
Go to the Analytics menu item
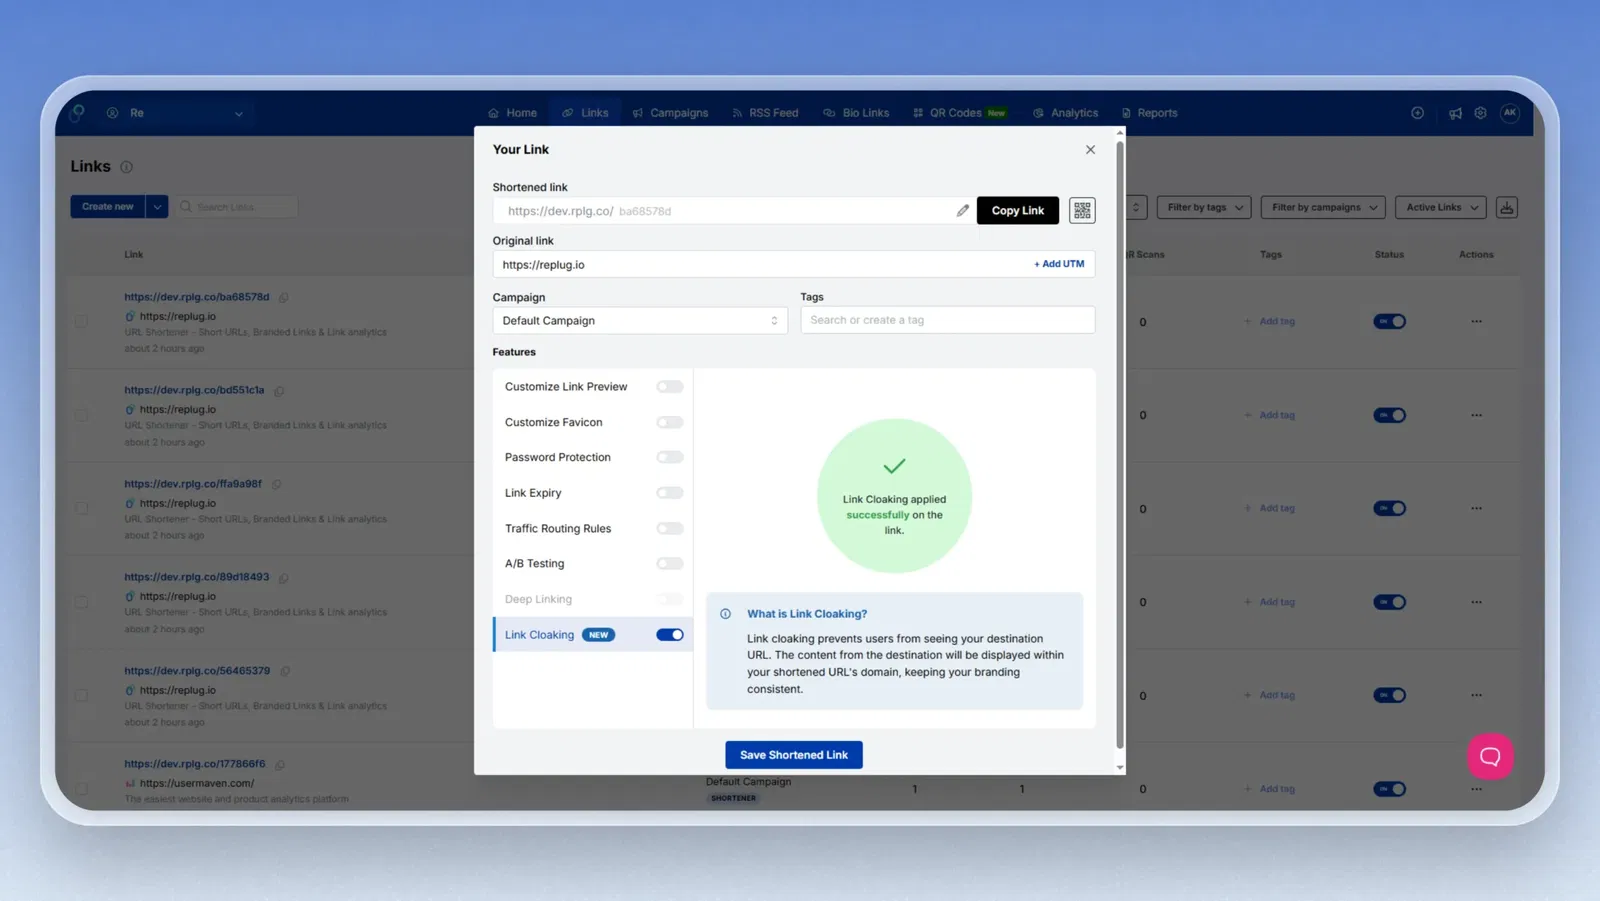[x=1066, y=113]
